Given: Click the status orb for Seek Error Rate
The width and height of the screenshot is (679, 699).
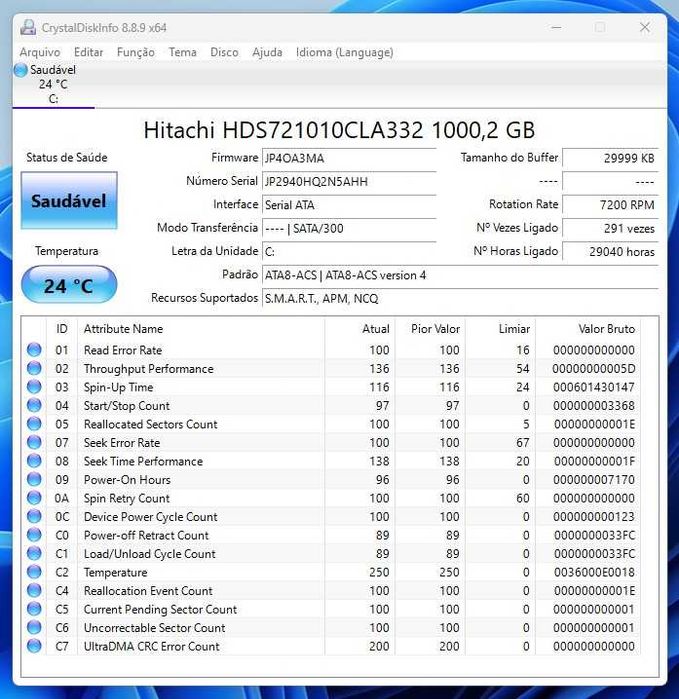Looking at the screenshot, I should click(34, 442).
